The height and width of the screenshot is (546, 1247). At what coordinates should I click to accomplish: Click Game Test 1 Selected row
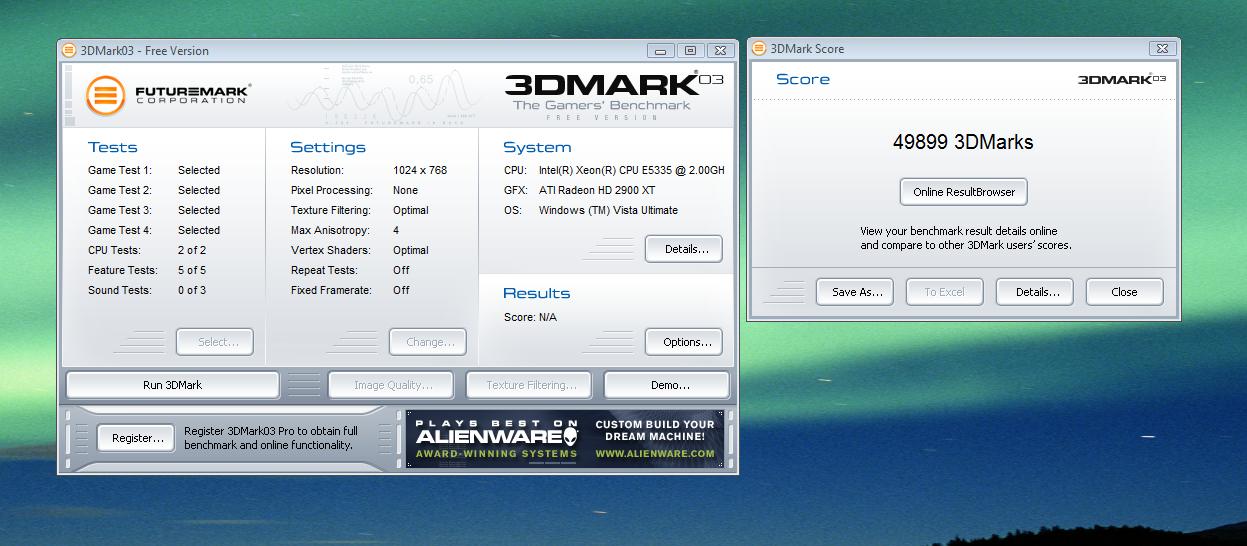pyautogui.click(x=154, y=170)
